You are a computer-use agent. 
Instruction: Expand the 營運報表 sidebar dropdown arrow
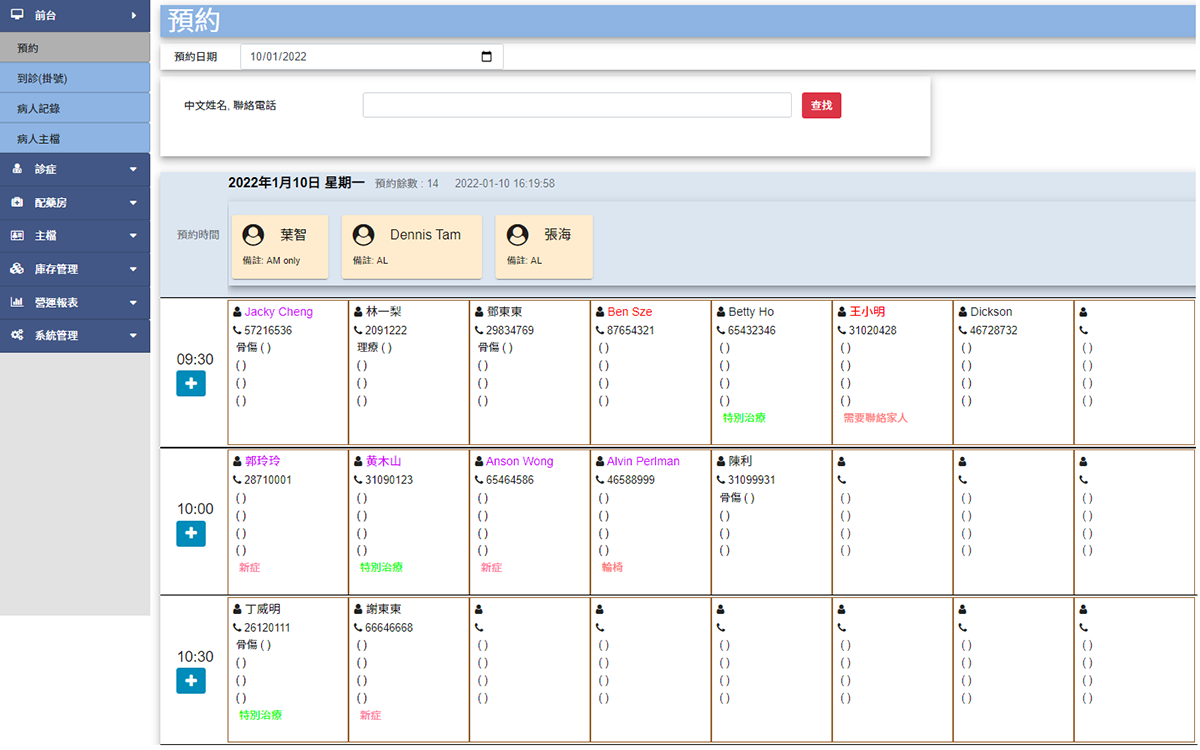click(x=133, y=302)
